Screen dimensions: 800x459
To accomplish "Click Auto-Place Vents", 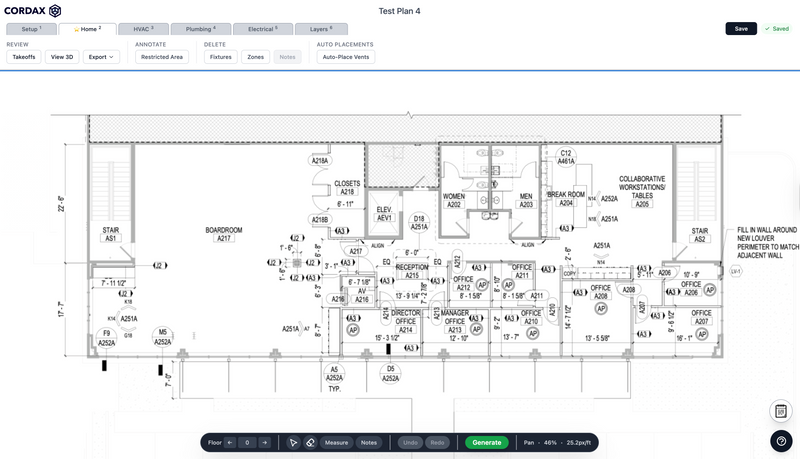I will 346,57.
